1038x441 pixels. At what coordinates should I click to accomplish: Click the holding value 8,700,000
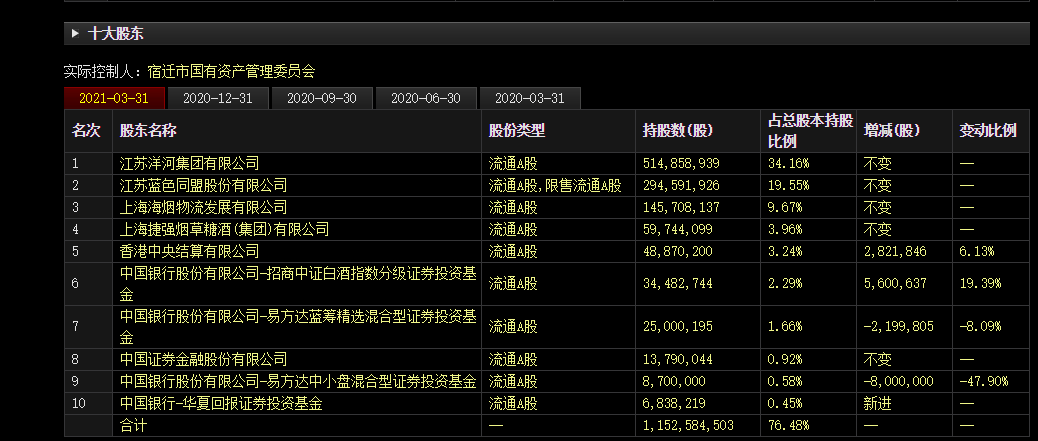click(x=674, y=381)
